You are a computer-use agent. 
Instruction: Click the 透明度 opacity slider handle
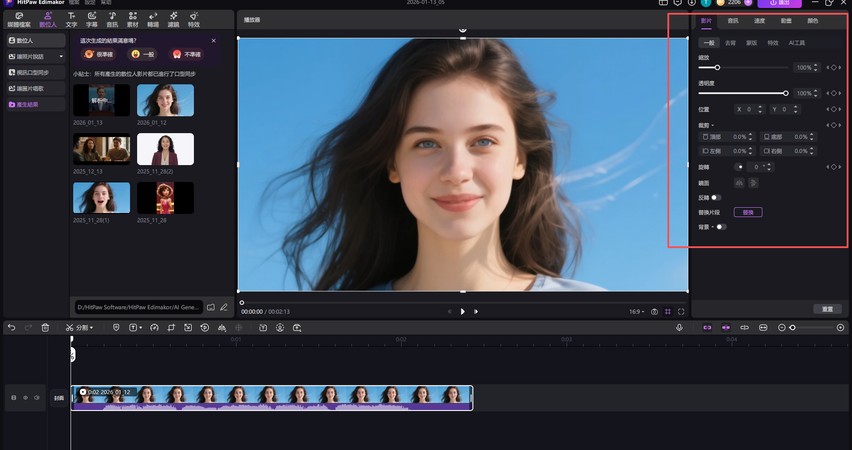(x=786, y=93)
